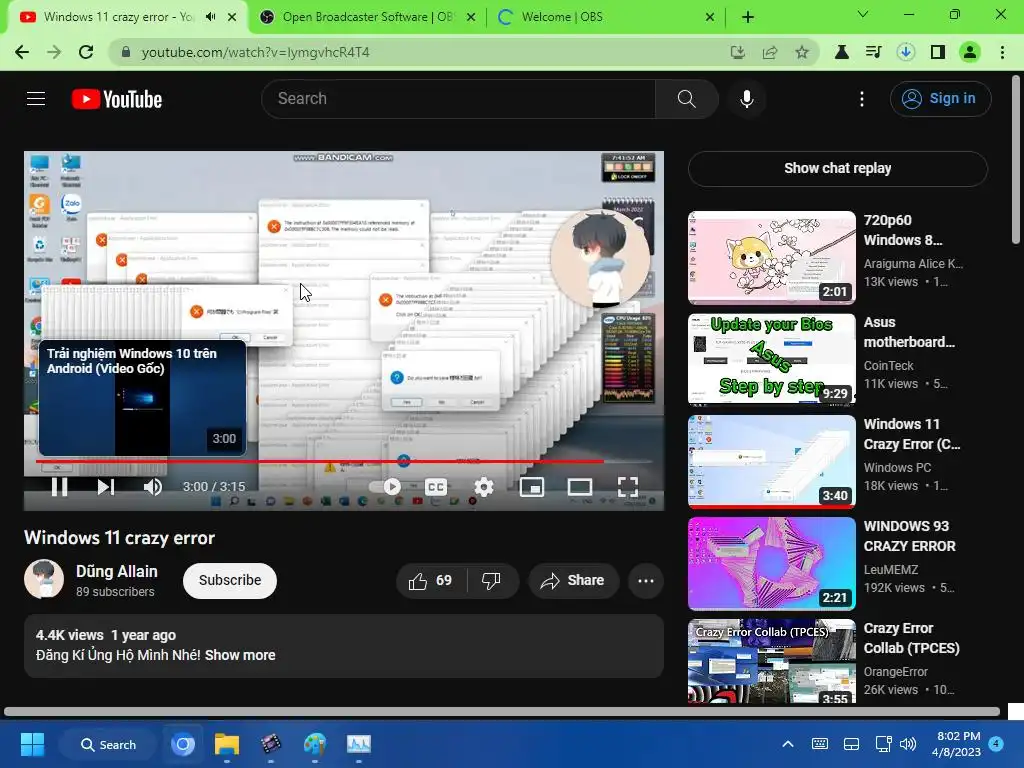Expand the description with Show more

click(240, 655)
